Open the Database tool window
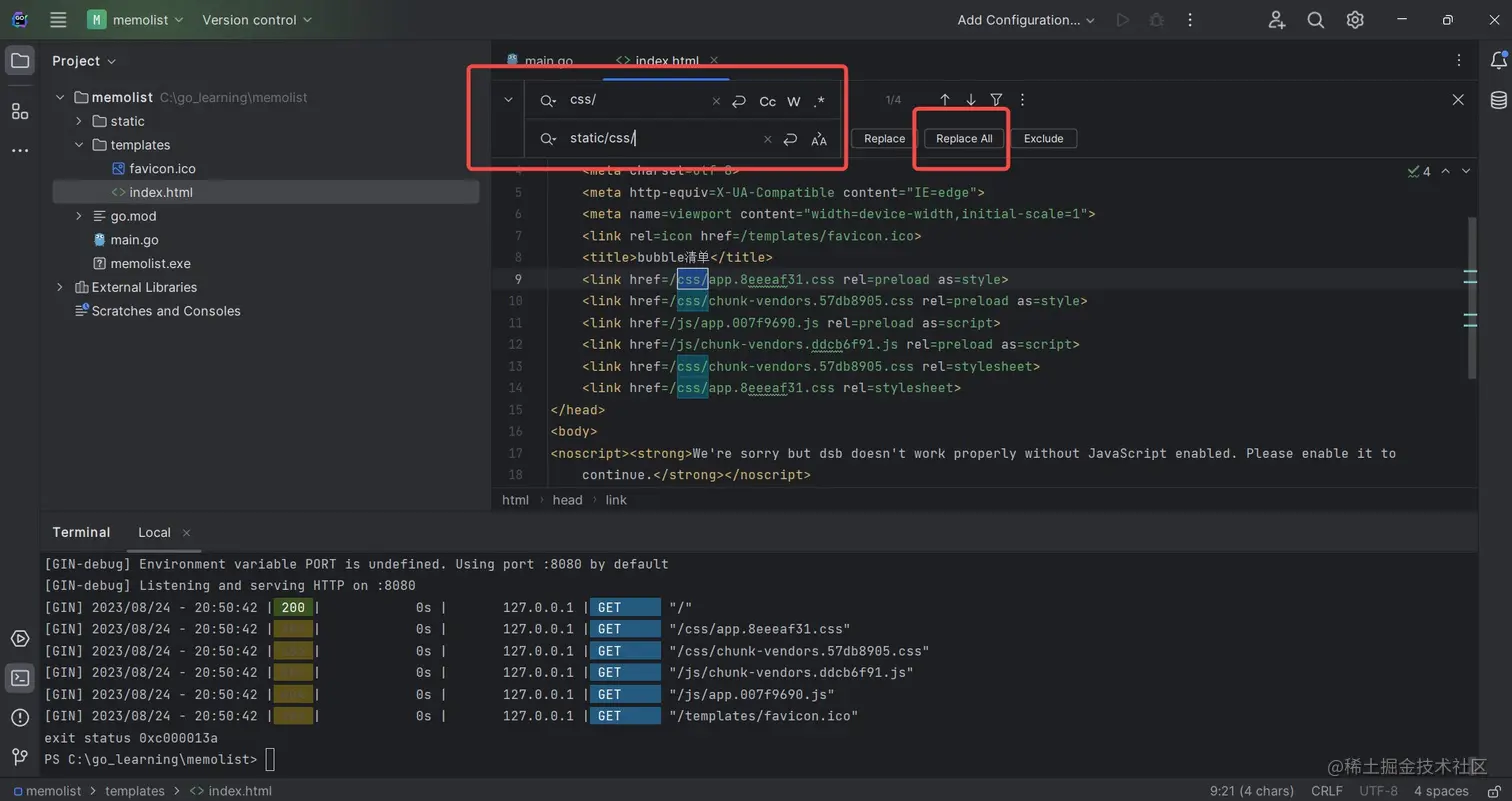 (1498, 100)
